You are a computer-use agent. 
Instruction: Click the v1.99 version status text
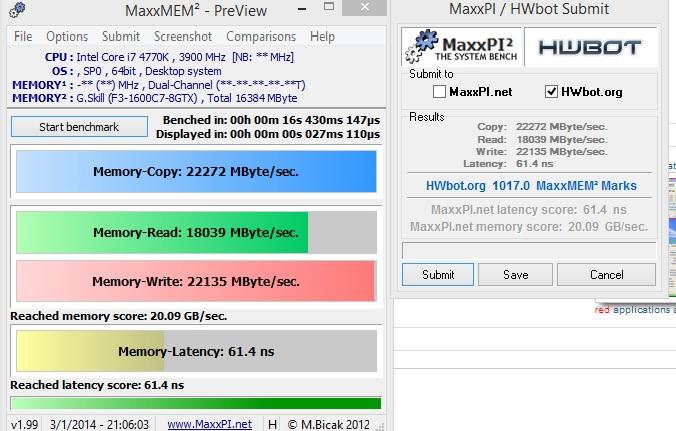[x=24, y=424]
